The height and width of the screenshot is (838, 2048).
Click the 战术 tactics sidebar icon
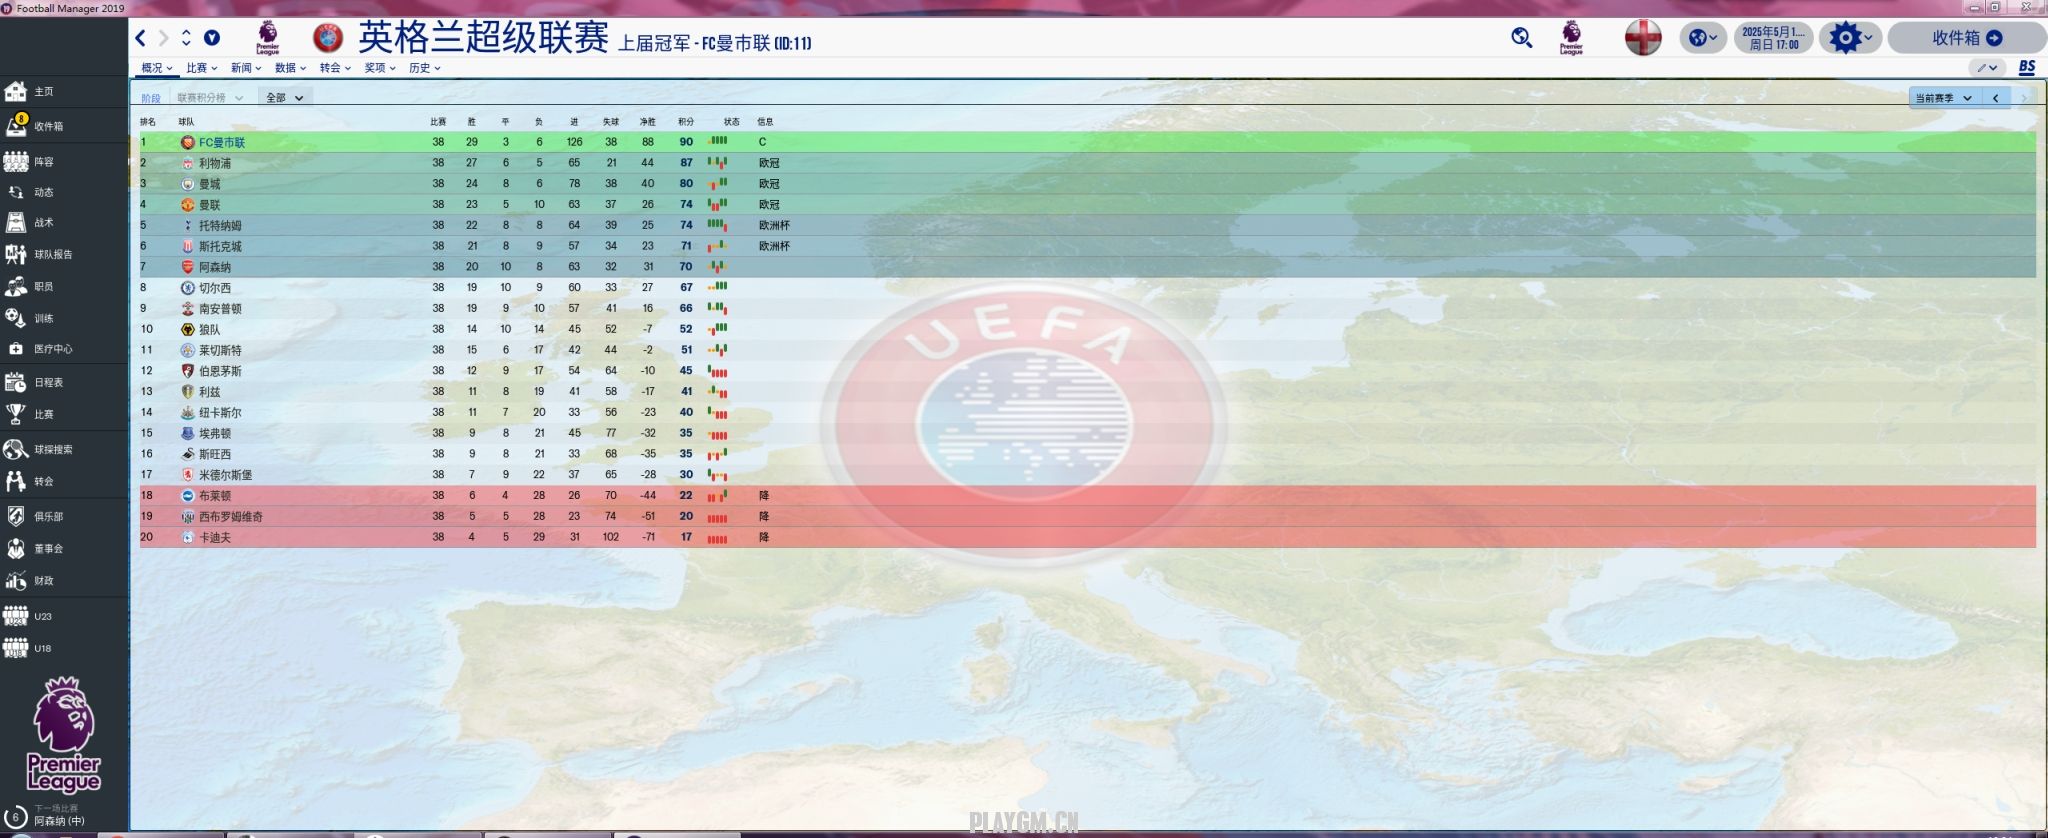(x=16, y=223)
